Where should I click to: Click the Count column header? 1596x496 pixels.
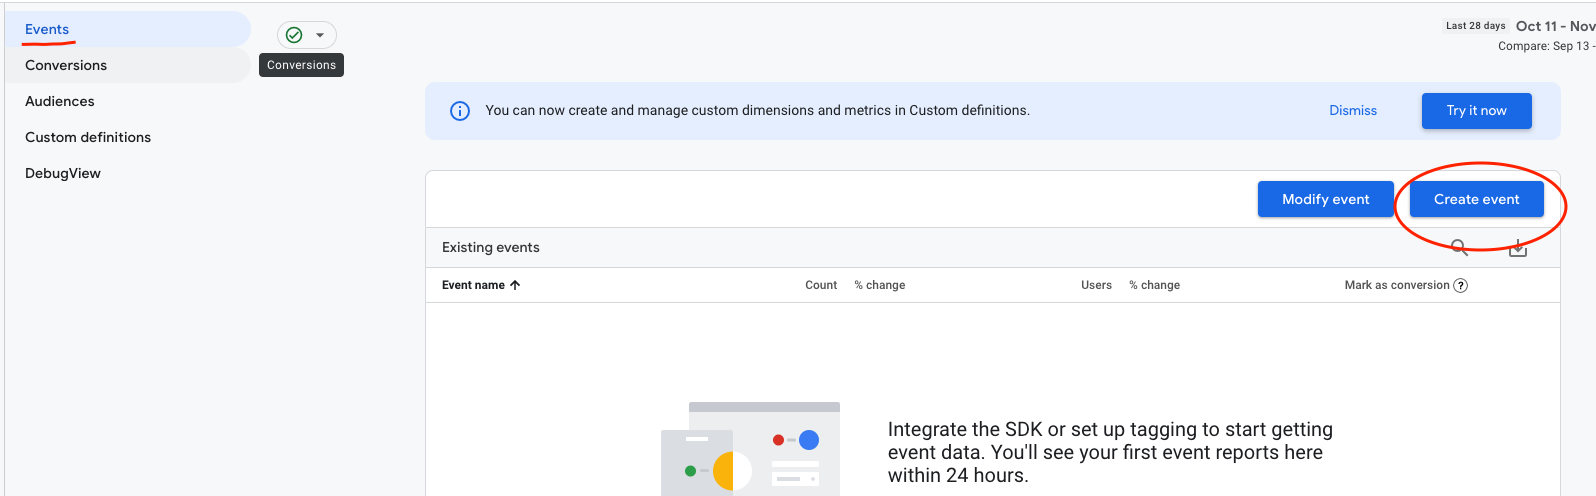pyautogui.click(x=821, y=285)
